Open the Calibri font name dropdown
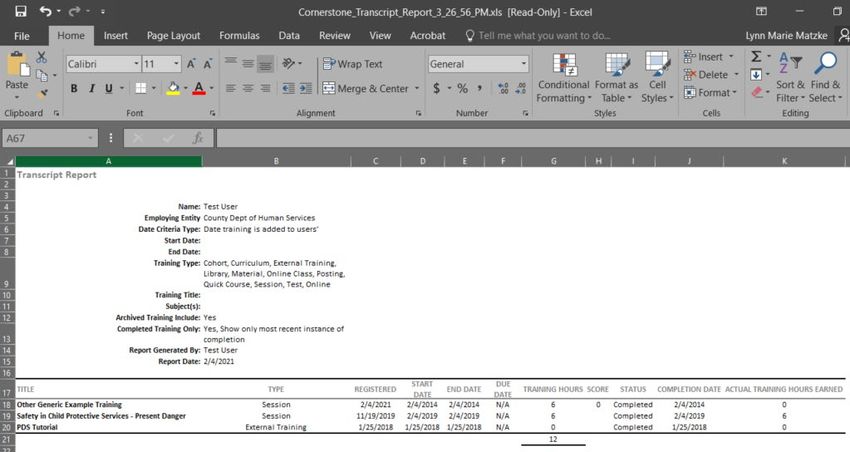Viewport: 850px width, 452px height. [136, 64]
